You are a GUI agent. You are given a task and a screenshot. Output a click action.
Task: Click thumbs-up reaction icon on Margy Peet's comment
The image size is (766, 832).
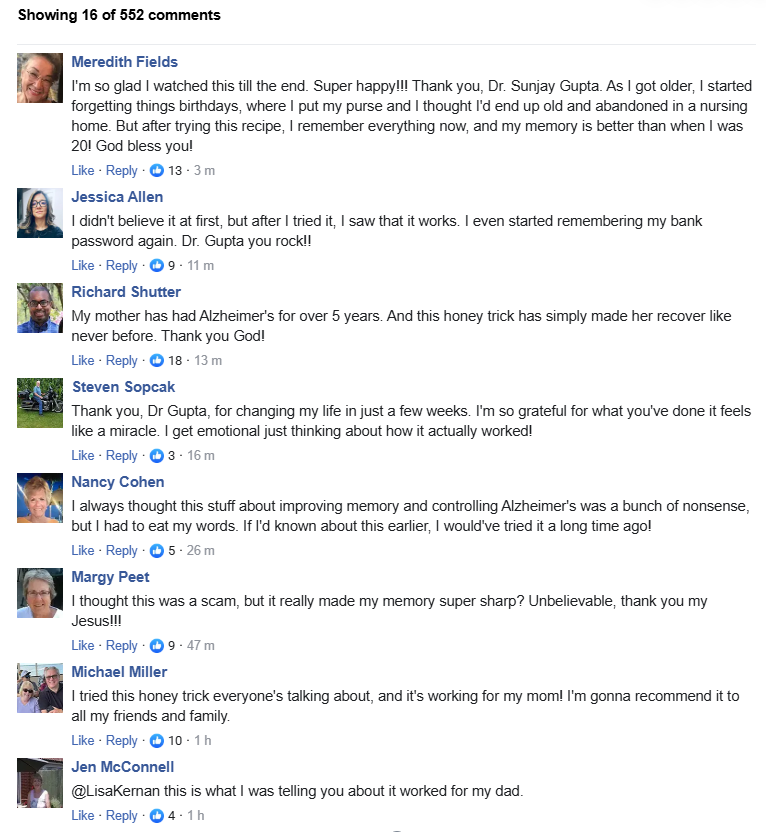[x=156, y=645]
